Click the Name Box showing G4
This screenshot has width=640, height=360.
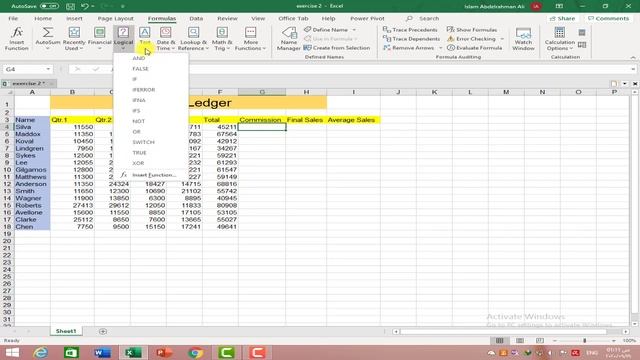point(24,69)
